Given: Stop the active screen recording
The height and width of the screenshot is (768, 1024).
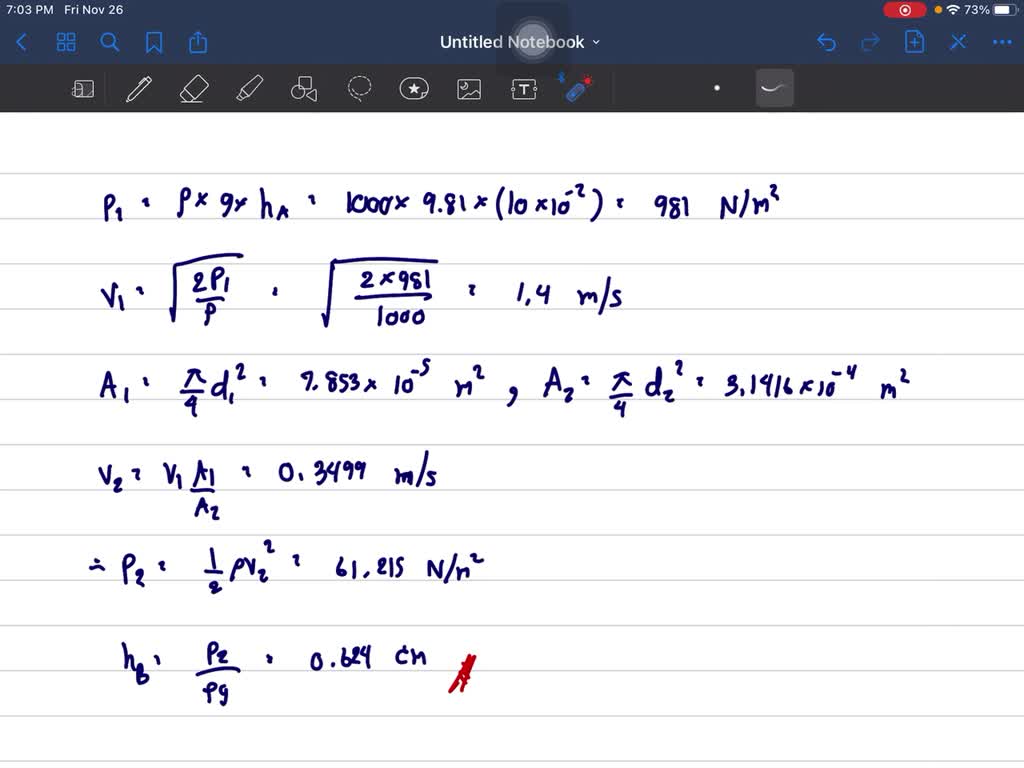Looking at the screenshot, I should click(905, 9).
